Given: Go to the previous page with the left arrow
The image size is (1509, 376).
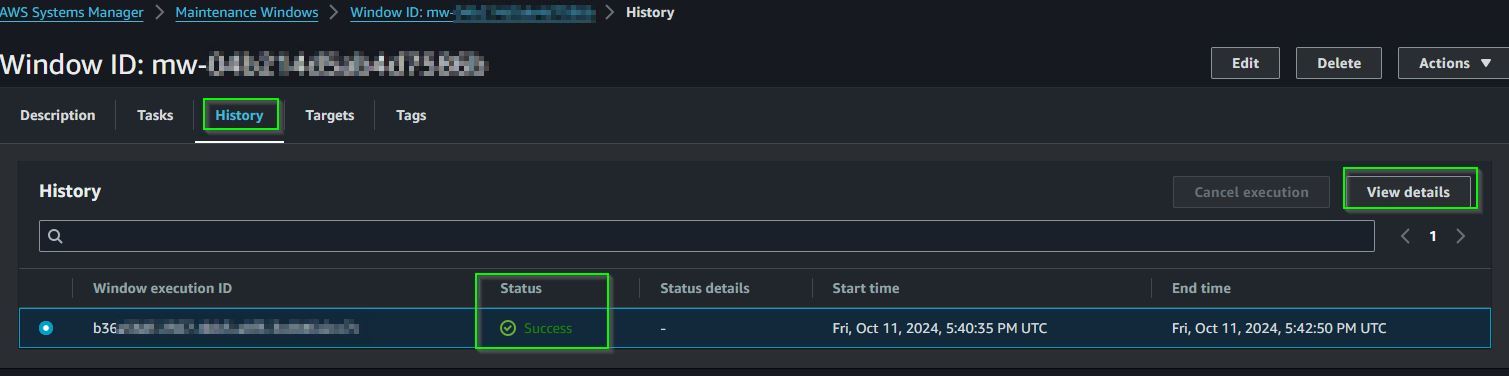Looking at the screenshot, I should point(1405,236).
